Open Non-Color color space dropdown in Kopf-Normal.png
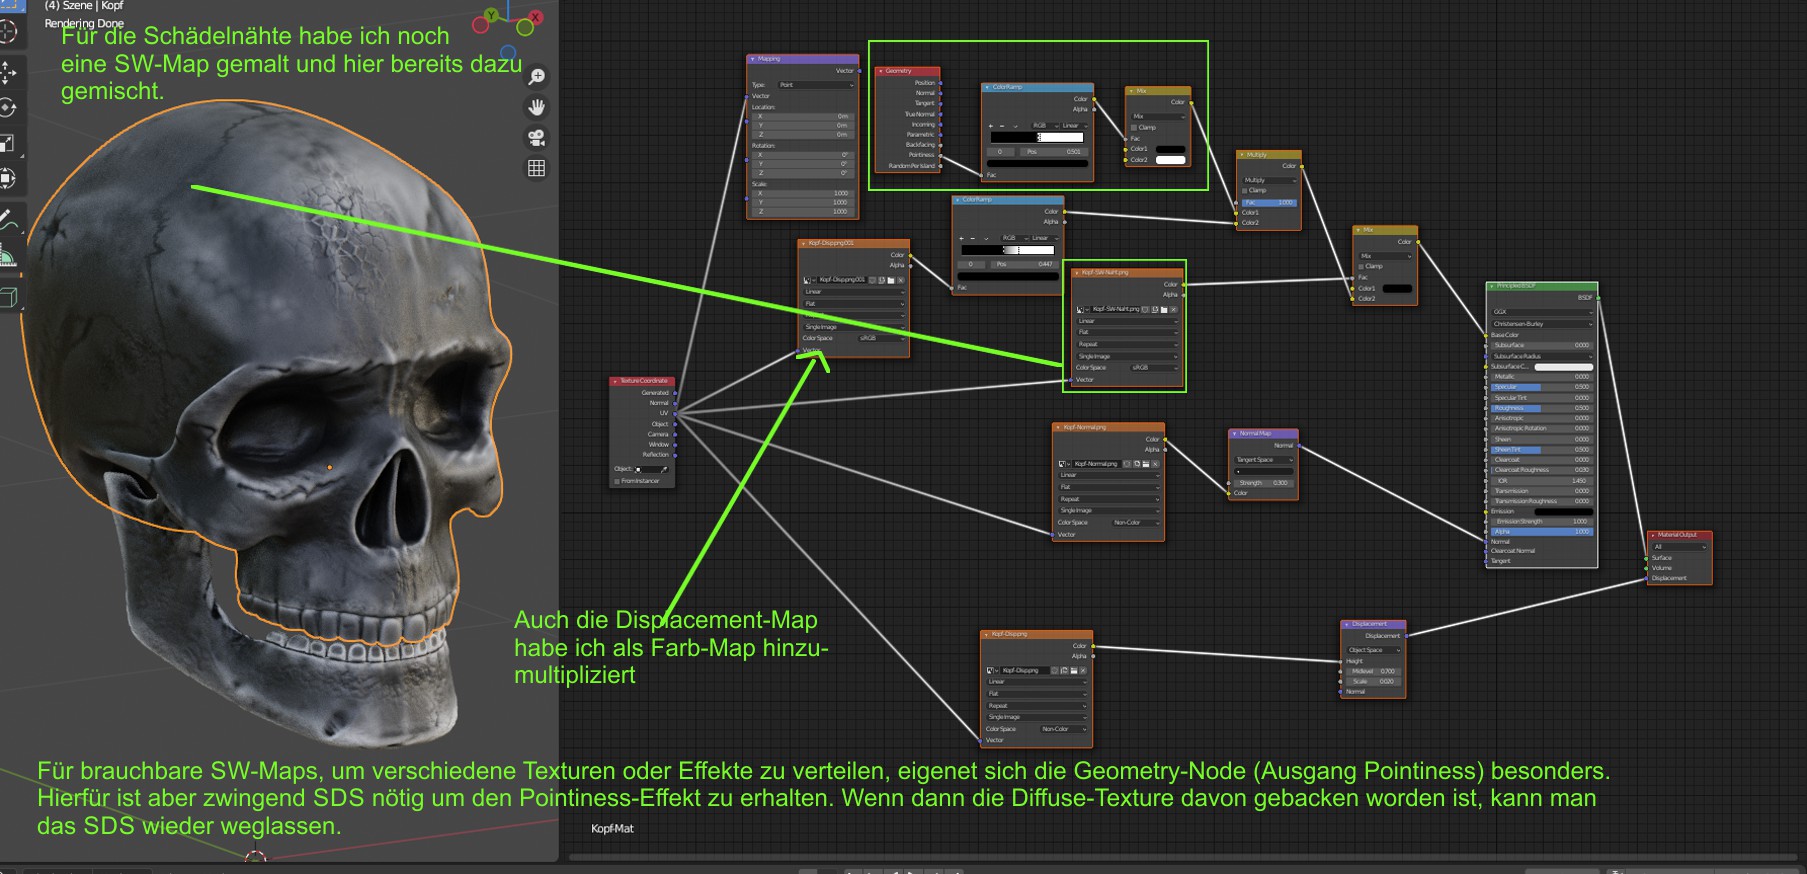Screen dimensions: 1807x874 (x=1134, y=522)
